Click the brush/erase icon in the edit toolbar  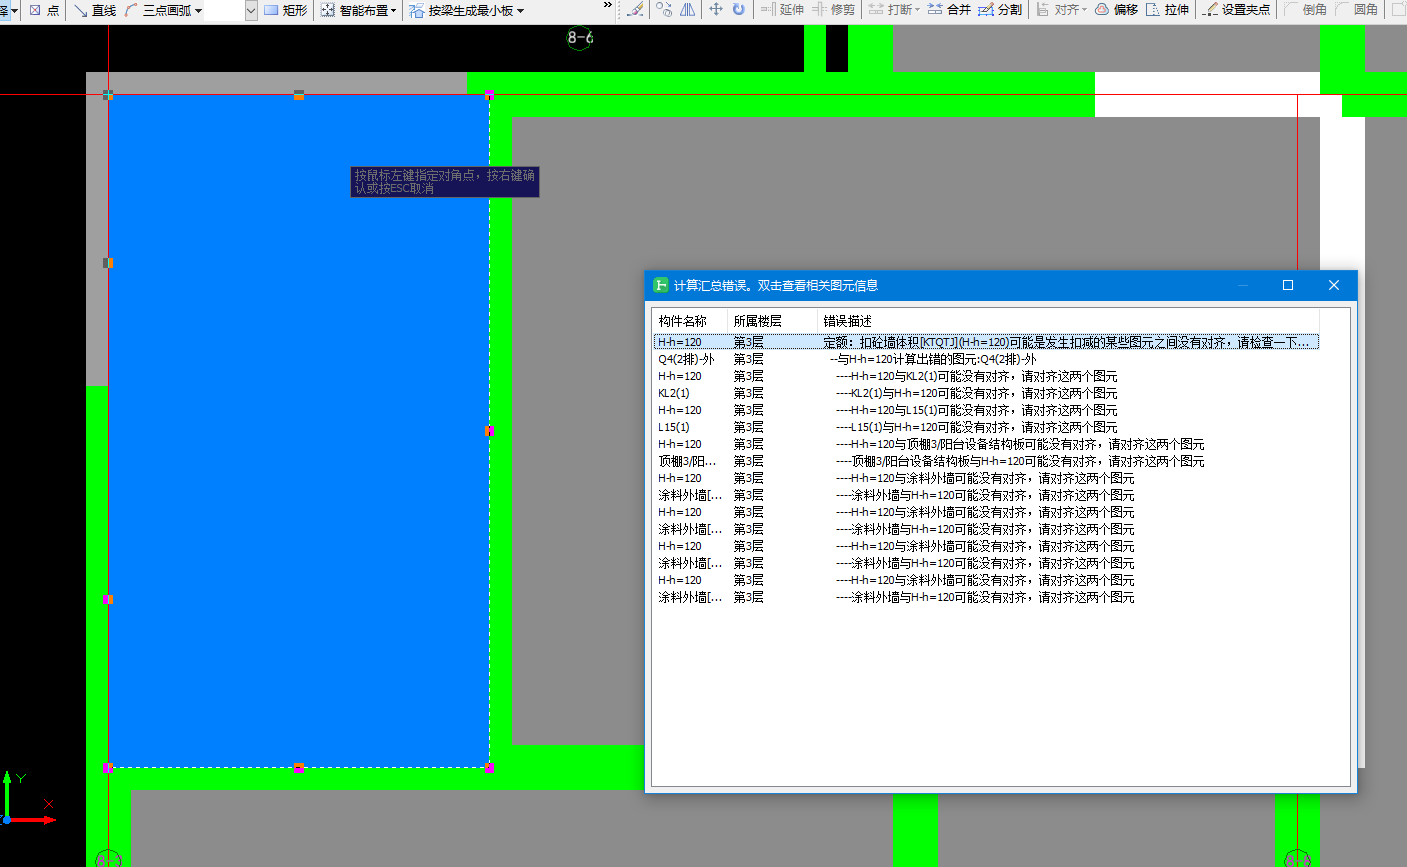coord(634,10)
